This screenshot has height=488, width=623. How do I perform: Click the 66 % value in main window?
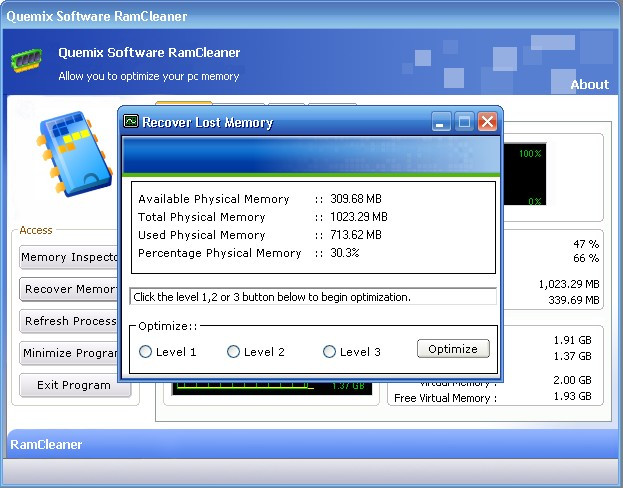pos(586,258)
